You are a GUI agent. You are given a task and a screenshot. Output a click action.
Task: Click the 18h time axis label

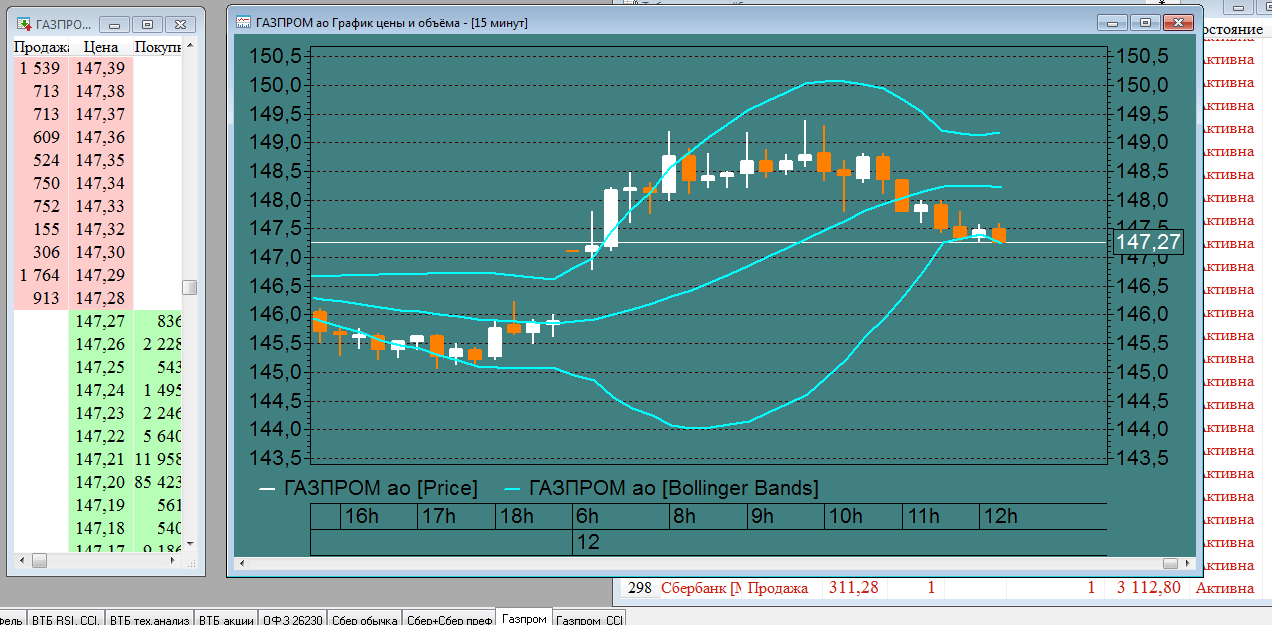(516, 516)
